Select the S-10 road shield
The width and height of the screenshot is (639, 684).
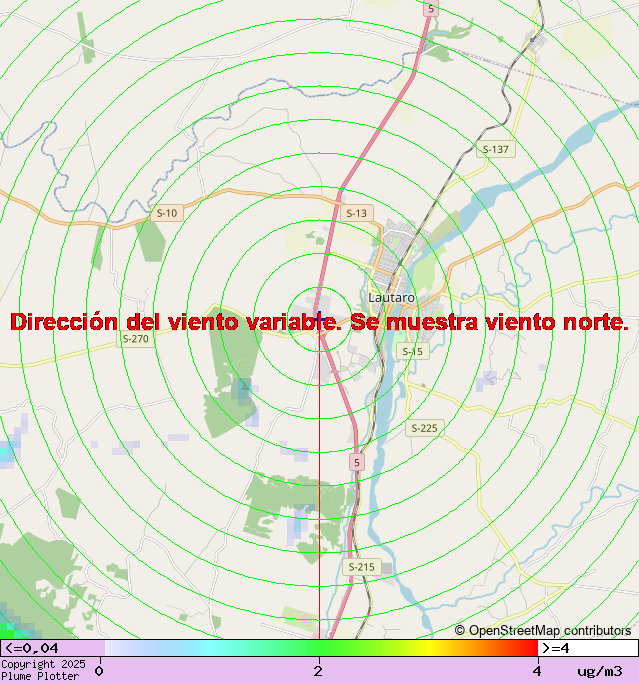(x=167, y=213)
